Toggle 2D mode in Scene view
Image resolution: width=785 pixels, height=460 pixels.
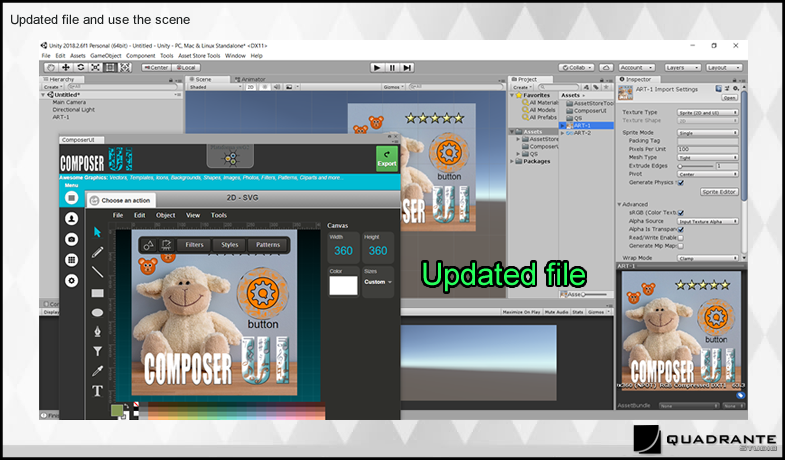pos(250,87)
